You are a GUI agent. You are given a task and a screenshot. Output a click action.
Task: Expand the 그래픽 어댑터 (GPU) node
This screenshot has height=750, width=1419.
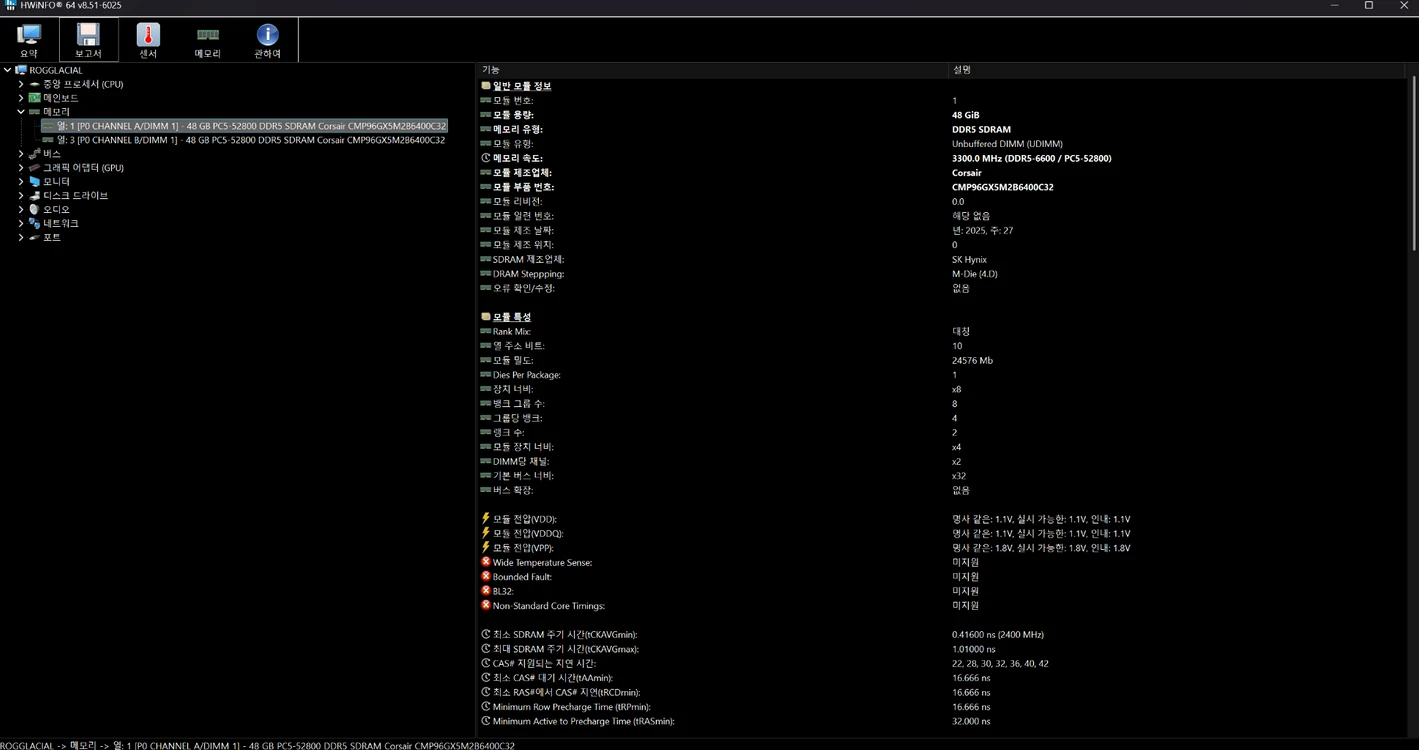(21, 168)
